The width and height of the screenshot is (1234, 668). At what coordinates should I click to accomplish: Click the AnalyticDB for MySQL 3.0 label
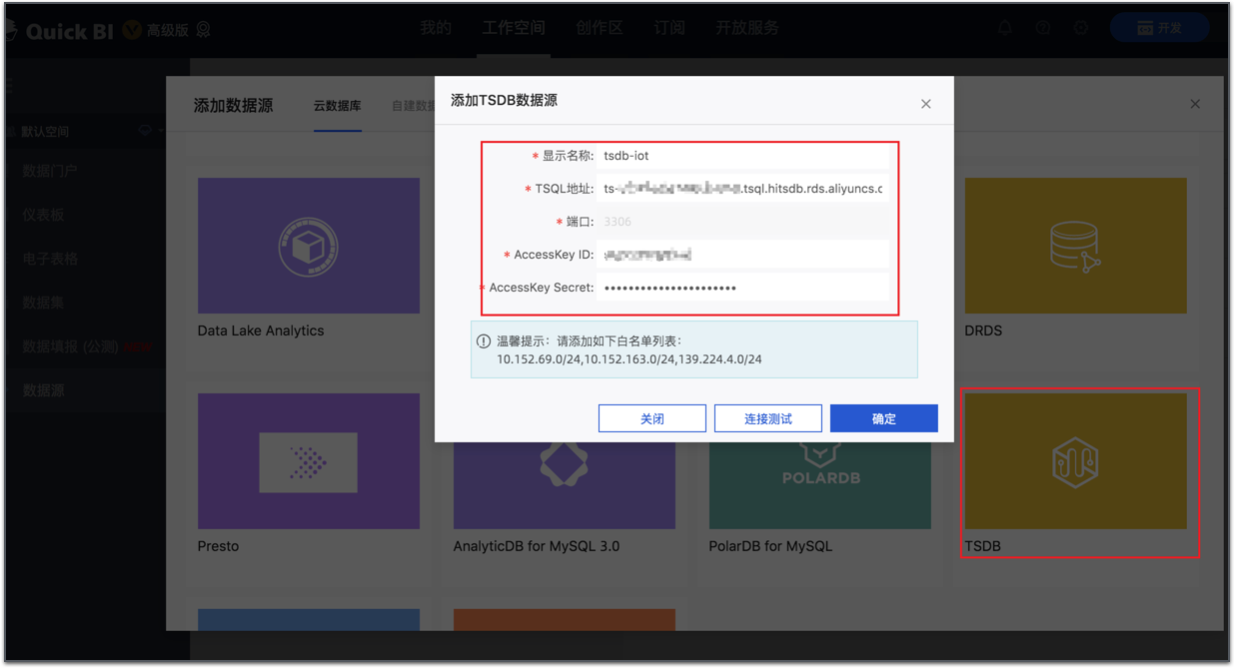pos(537,547)
